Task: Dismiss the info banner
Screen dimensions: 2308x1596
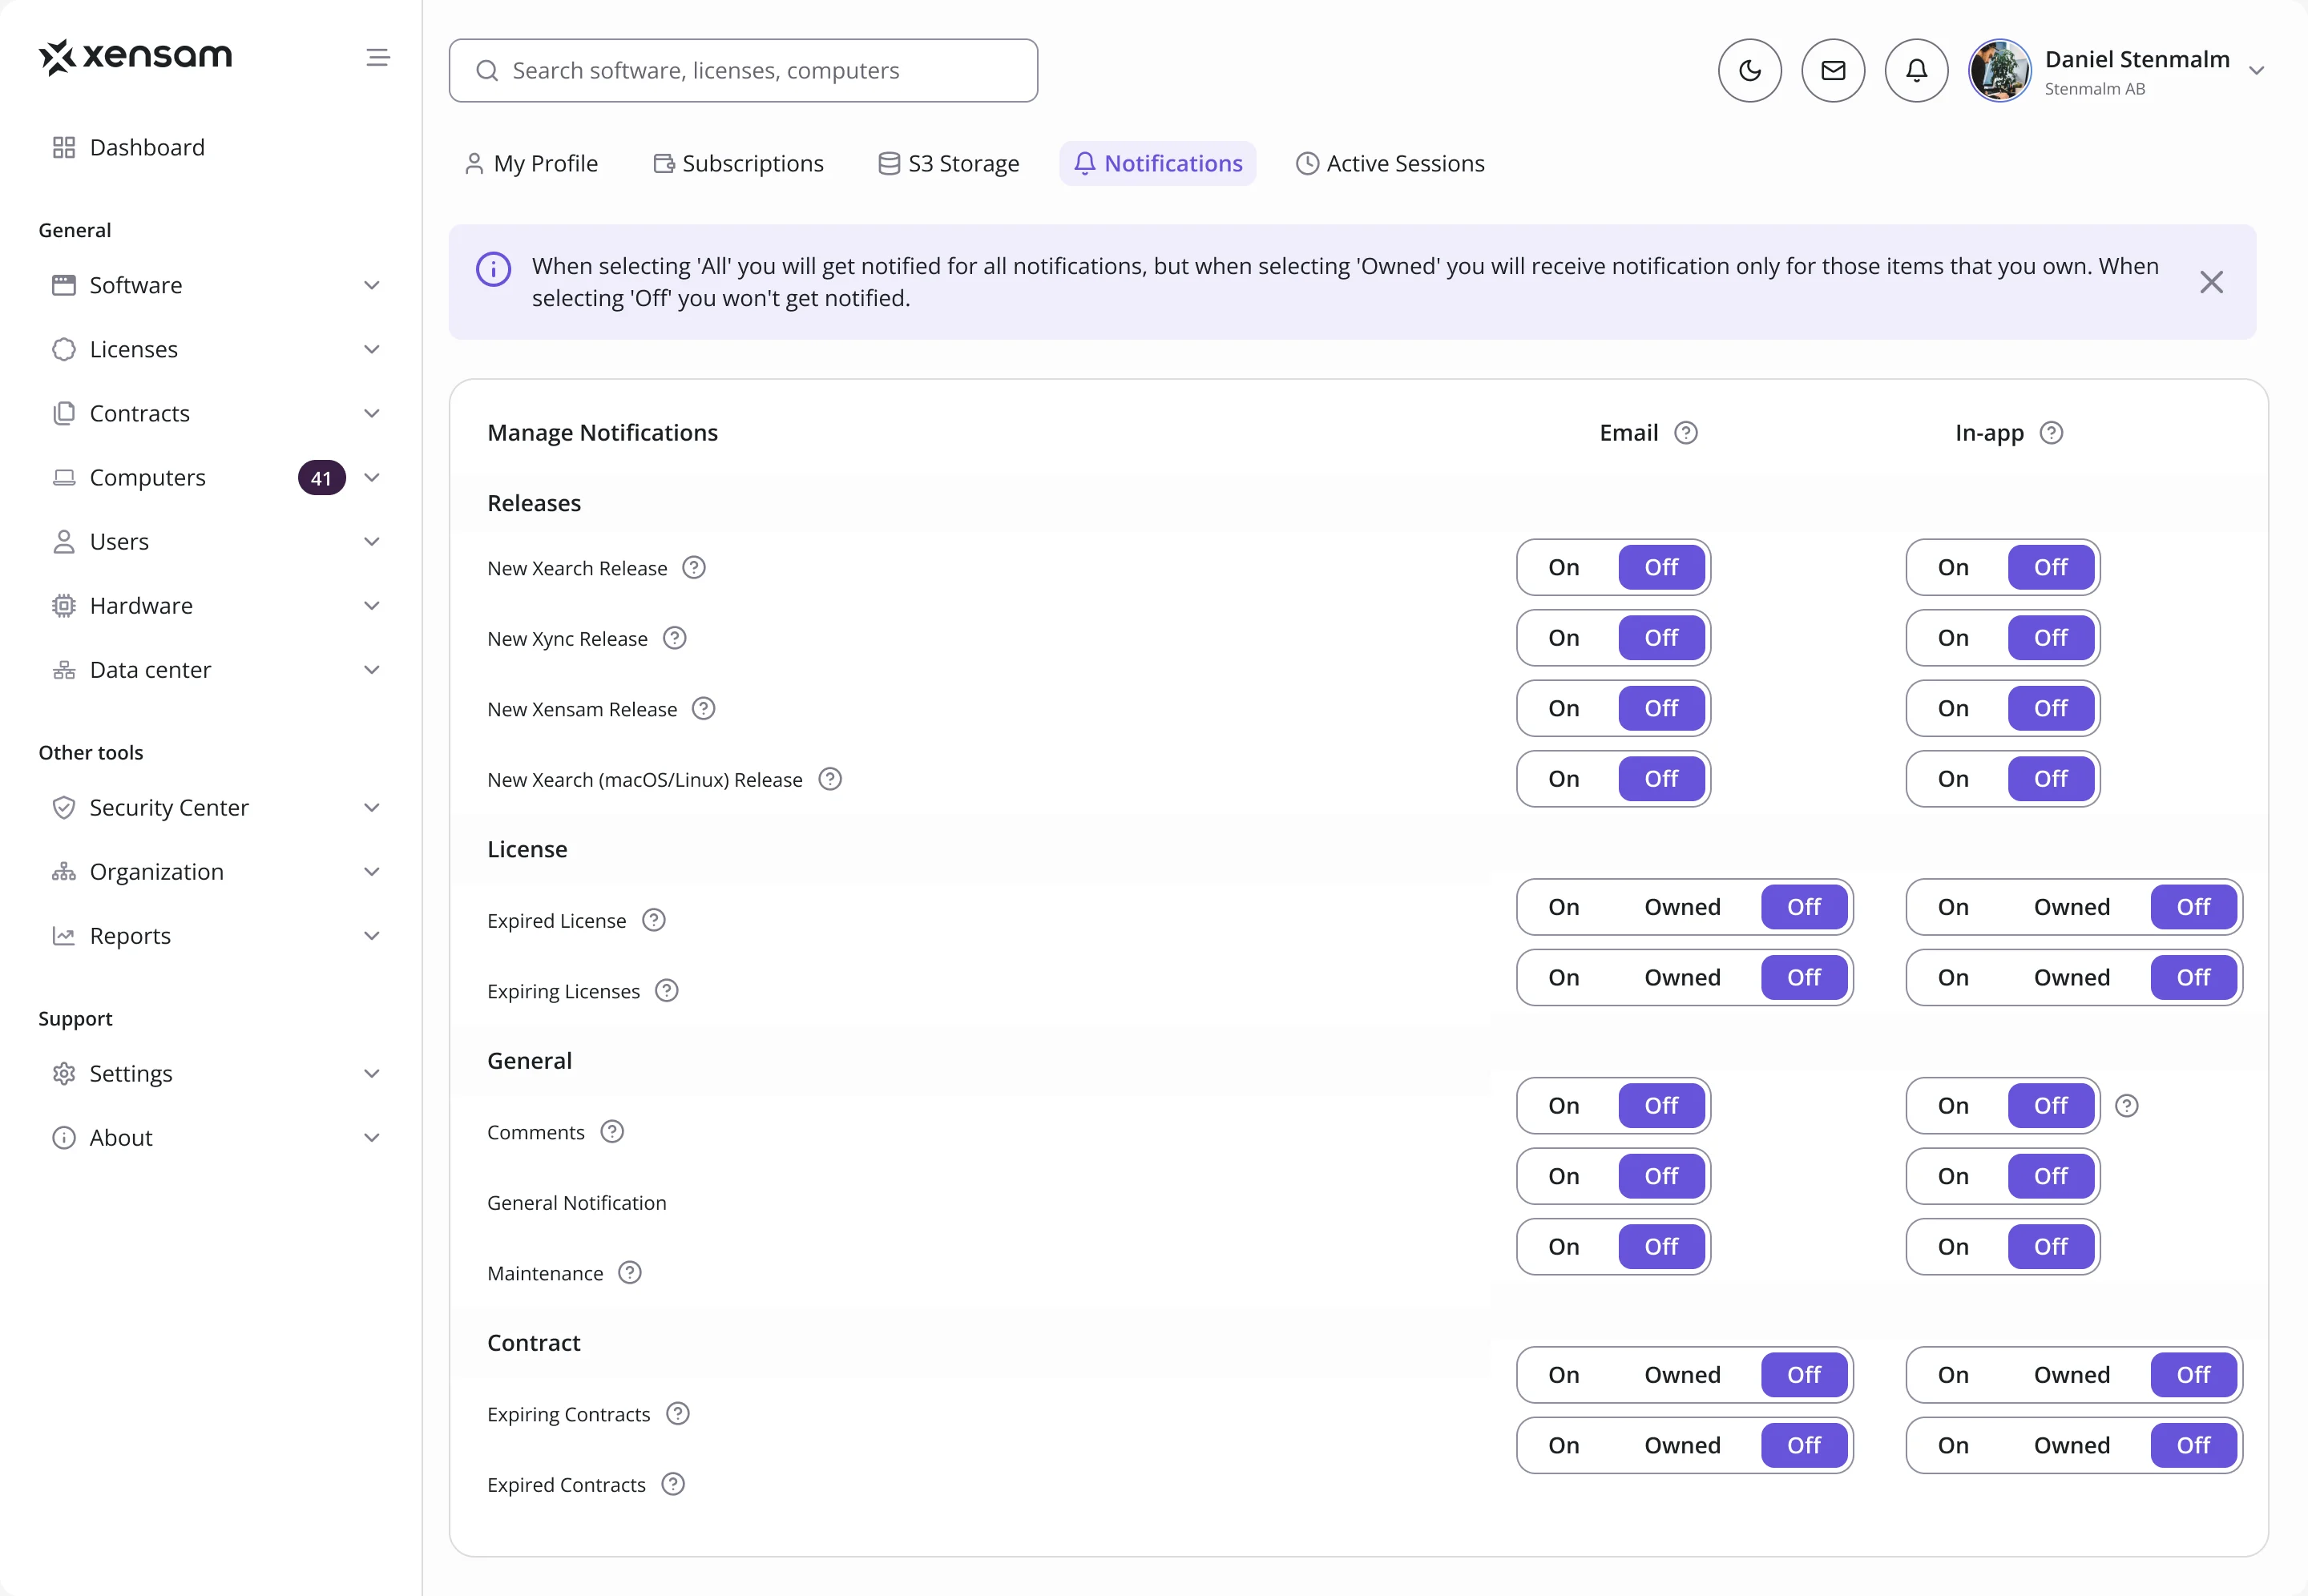Action: (2211, 282)
